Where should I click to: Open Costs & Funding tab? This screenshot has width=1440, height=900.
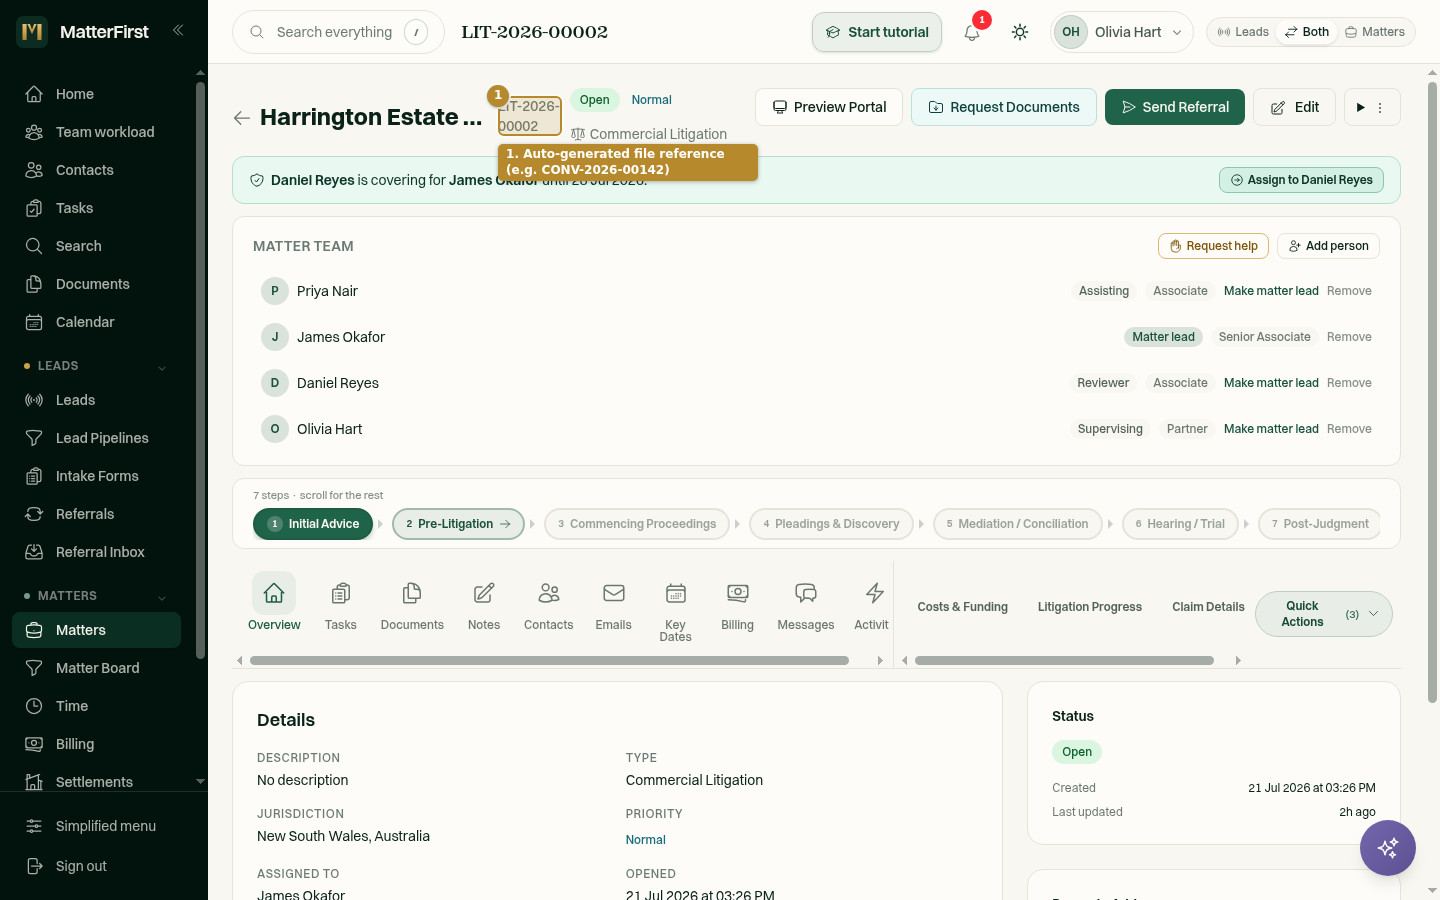point(963,607)
